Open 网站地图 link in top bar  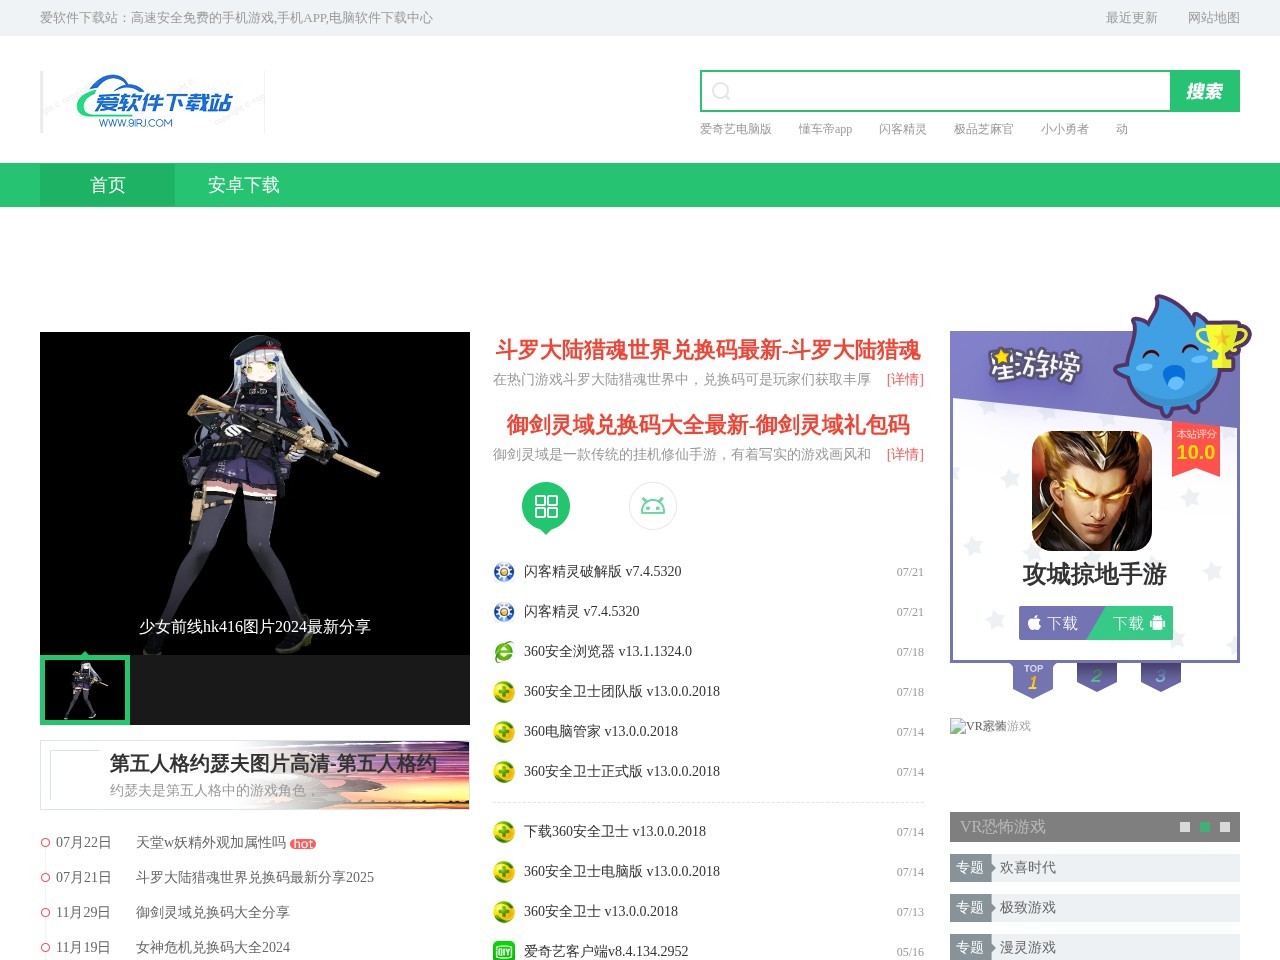[1213, 18]
